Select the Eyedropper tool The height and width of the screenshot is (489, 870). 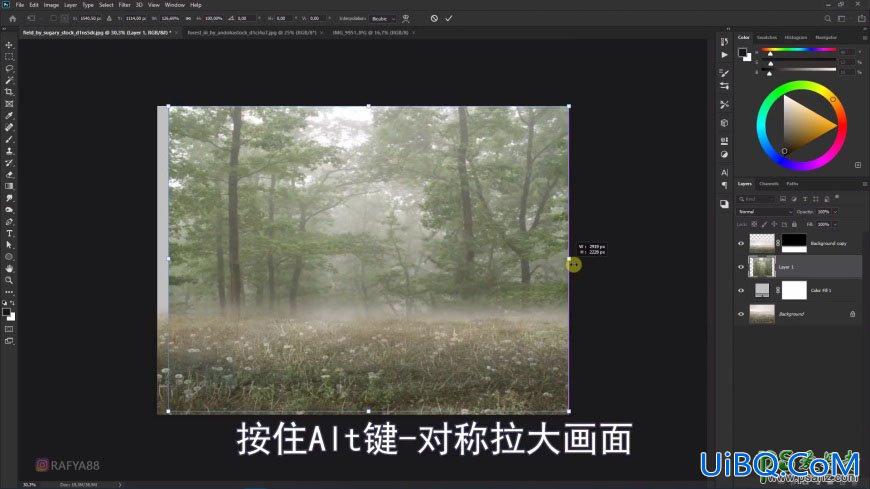[x=9, y=115]
